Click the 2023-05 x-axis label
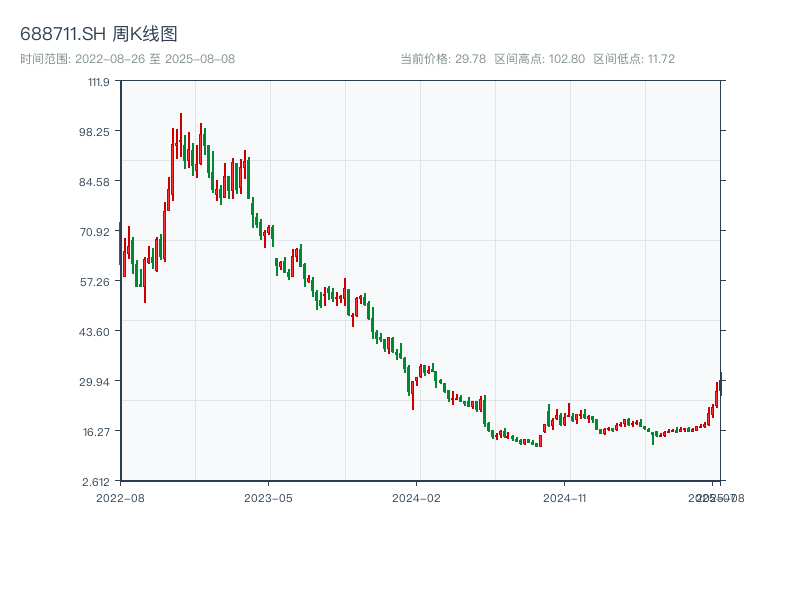This screenshot has height=600, width=800. 268,496
